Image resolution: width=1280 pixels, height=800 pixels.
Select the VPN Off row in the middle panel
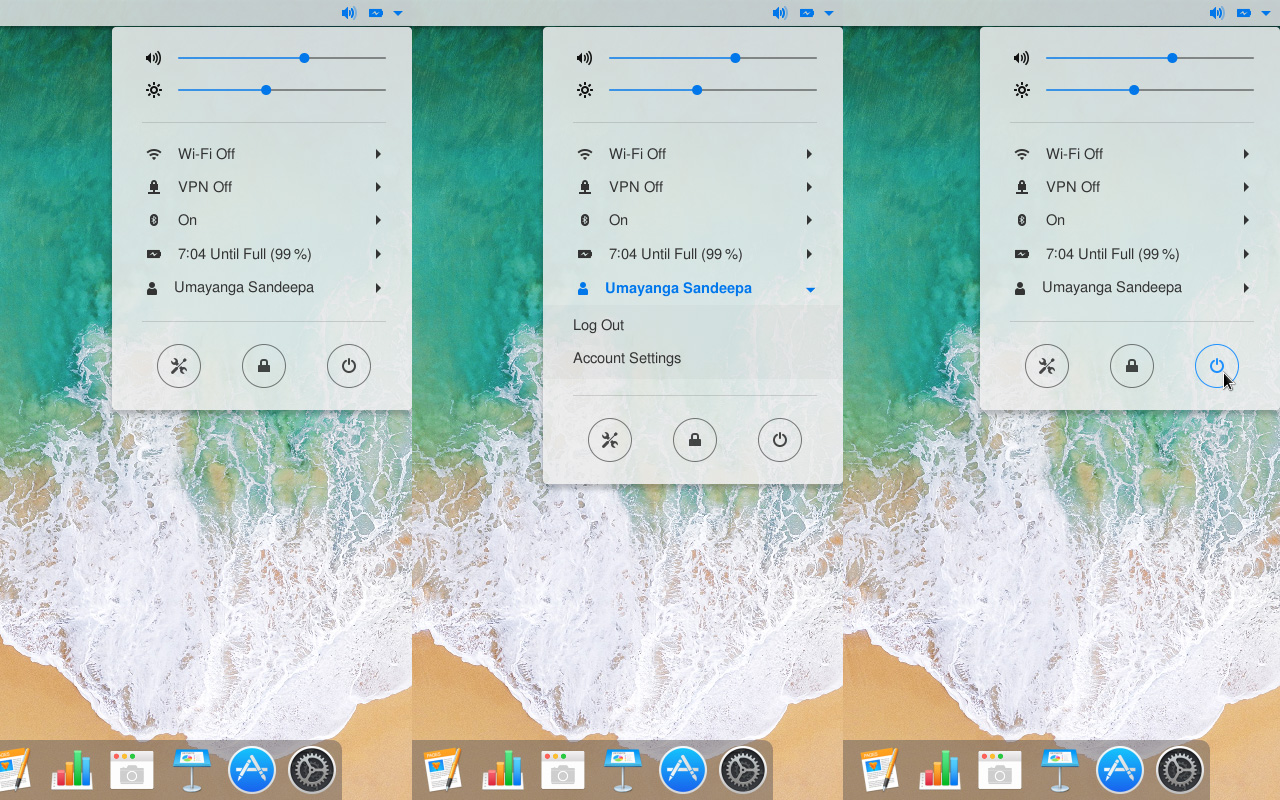695,187
